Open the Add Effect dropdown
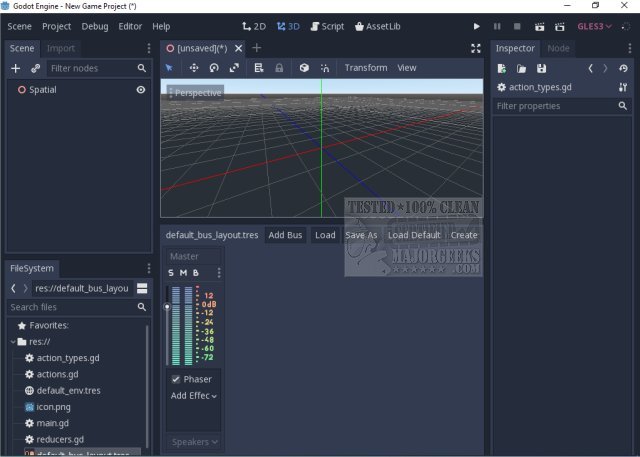The width and height of the screenshot is (640, 457). pyautogui.click(x=194, y=396)
